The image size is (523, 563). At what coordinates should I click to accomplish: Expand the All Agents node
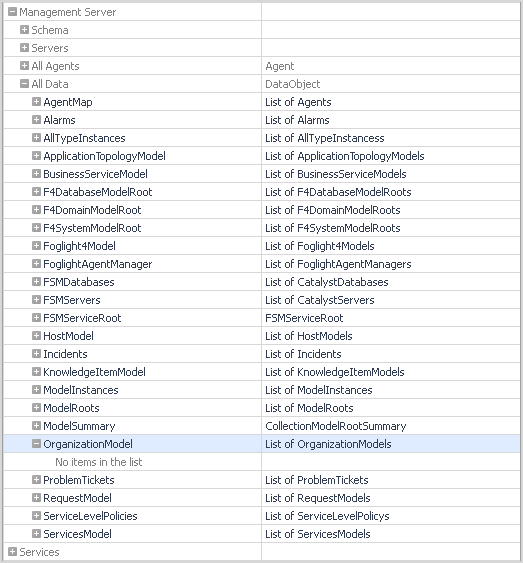click(x=24, y=66)
